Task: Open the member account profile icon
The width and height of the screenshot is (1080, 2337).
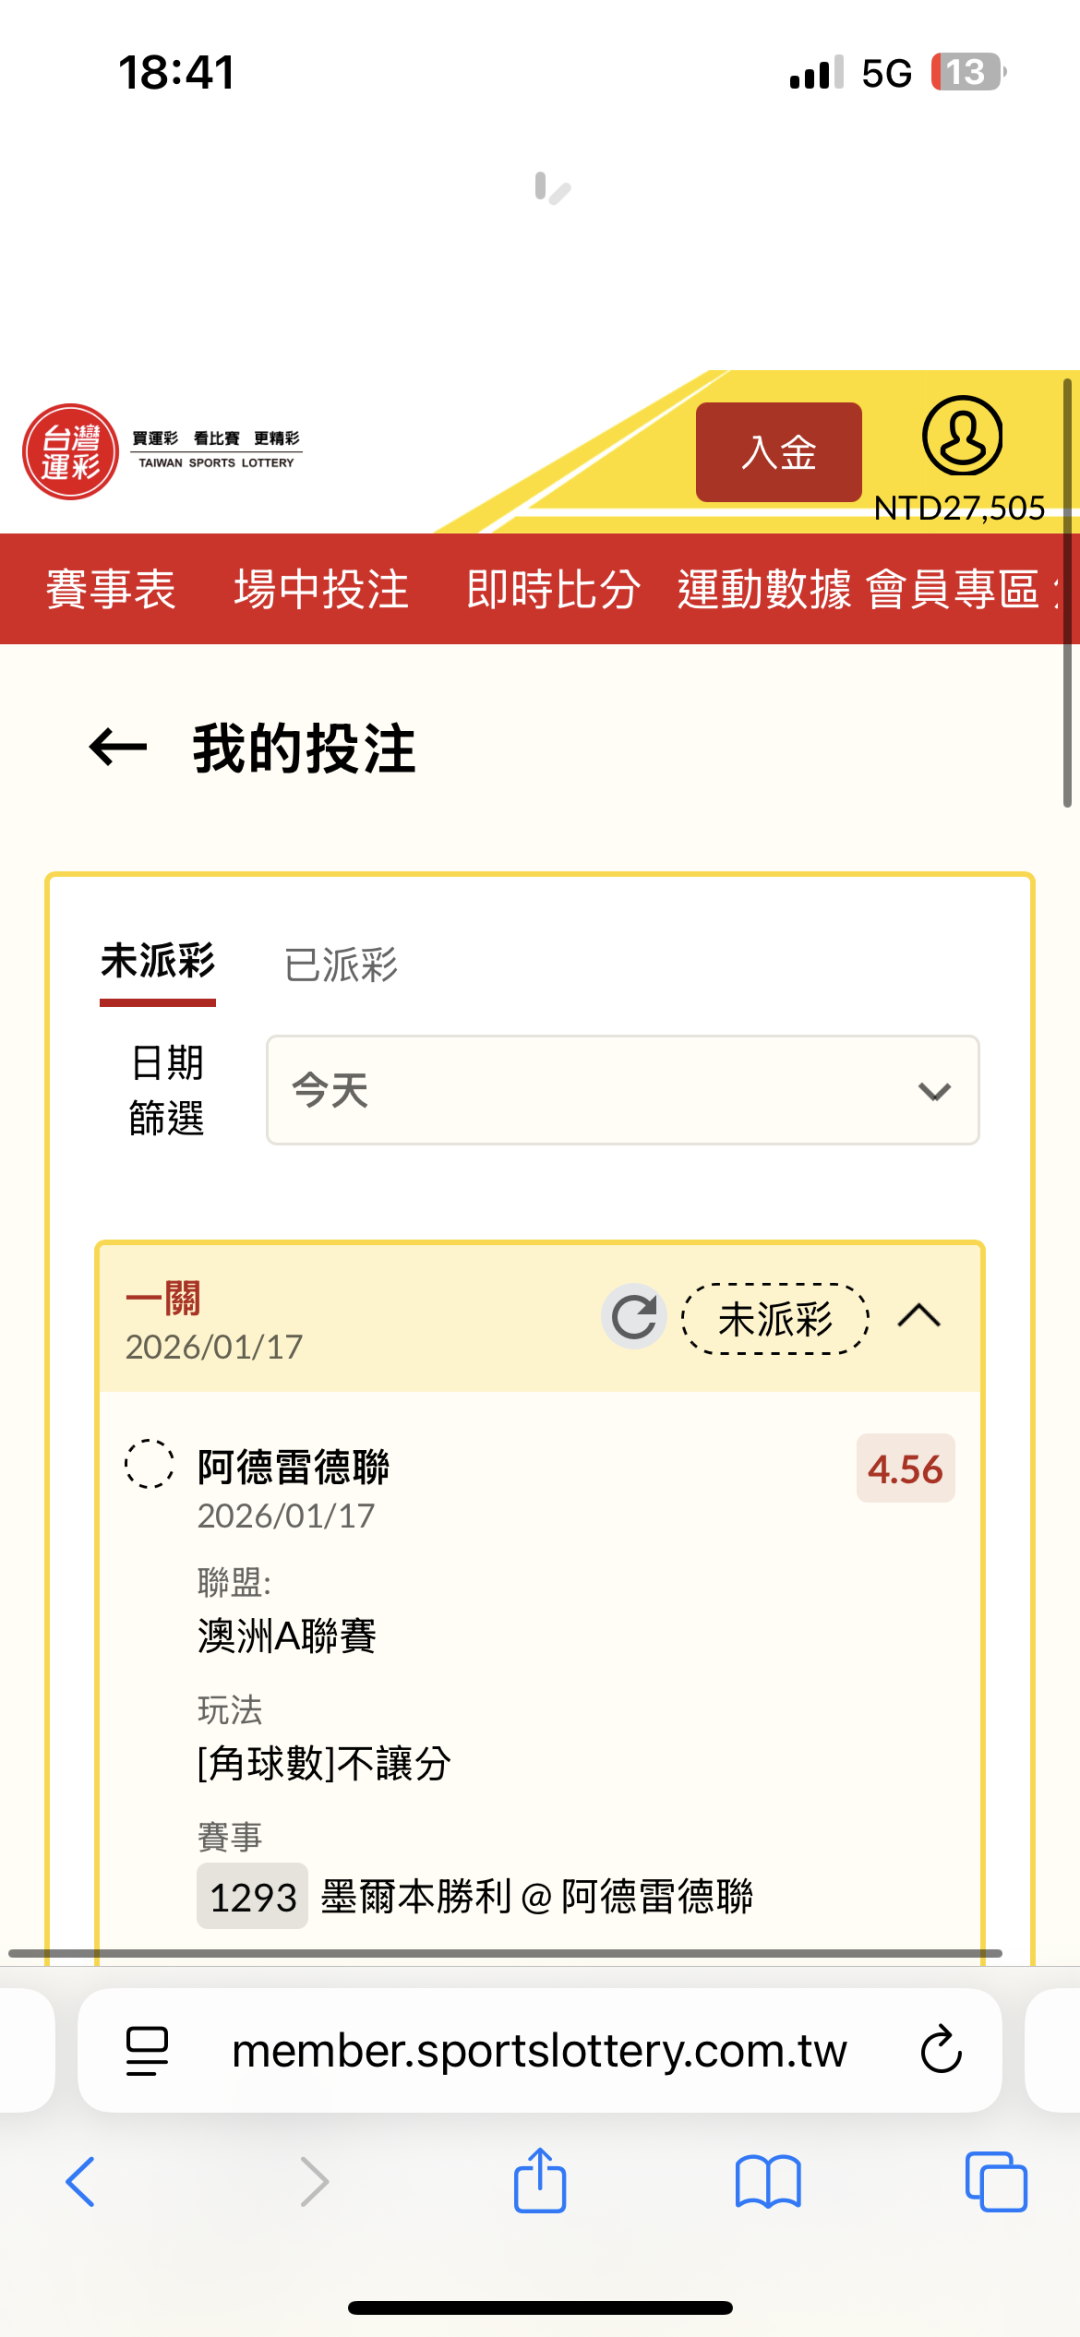Action: [961, 437]
